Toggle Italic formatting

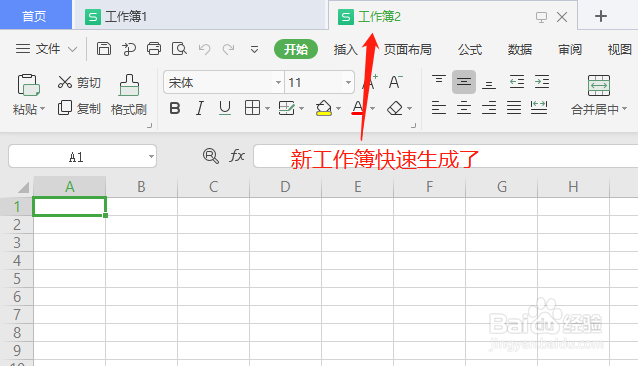pyautogui.click(x=199, y=109)
